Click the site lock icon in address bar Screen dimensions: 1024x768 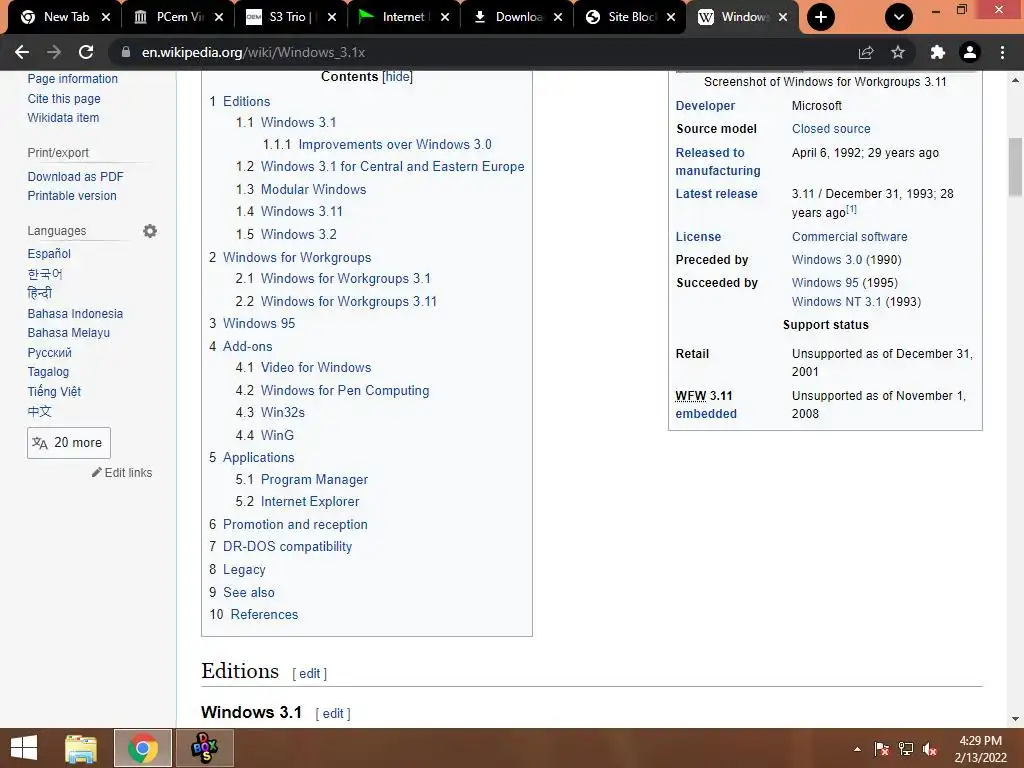point(125,52)
